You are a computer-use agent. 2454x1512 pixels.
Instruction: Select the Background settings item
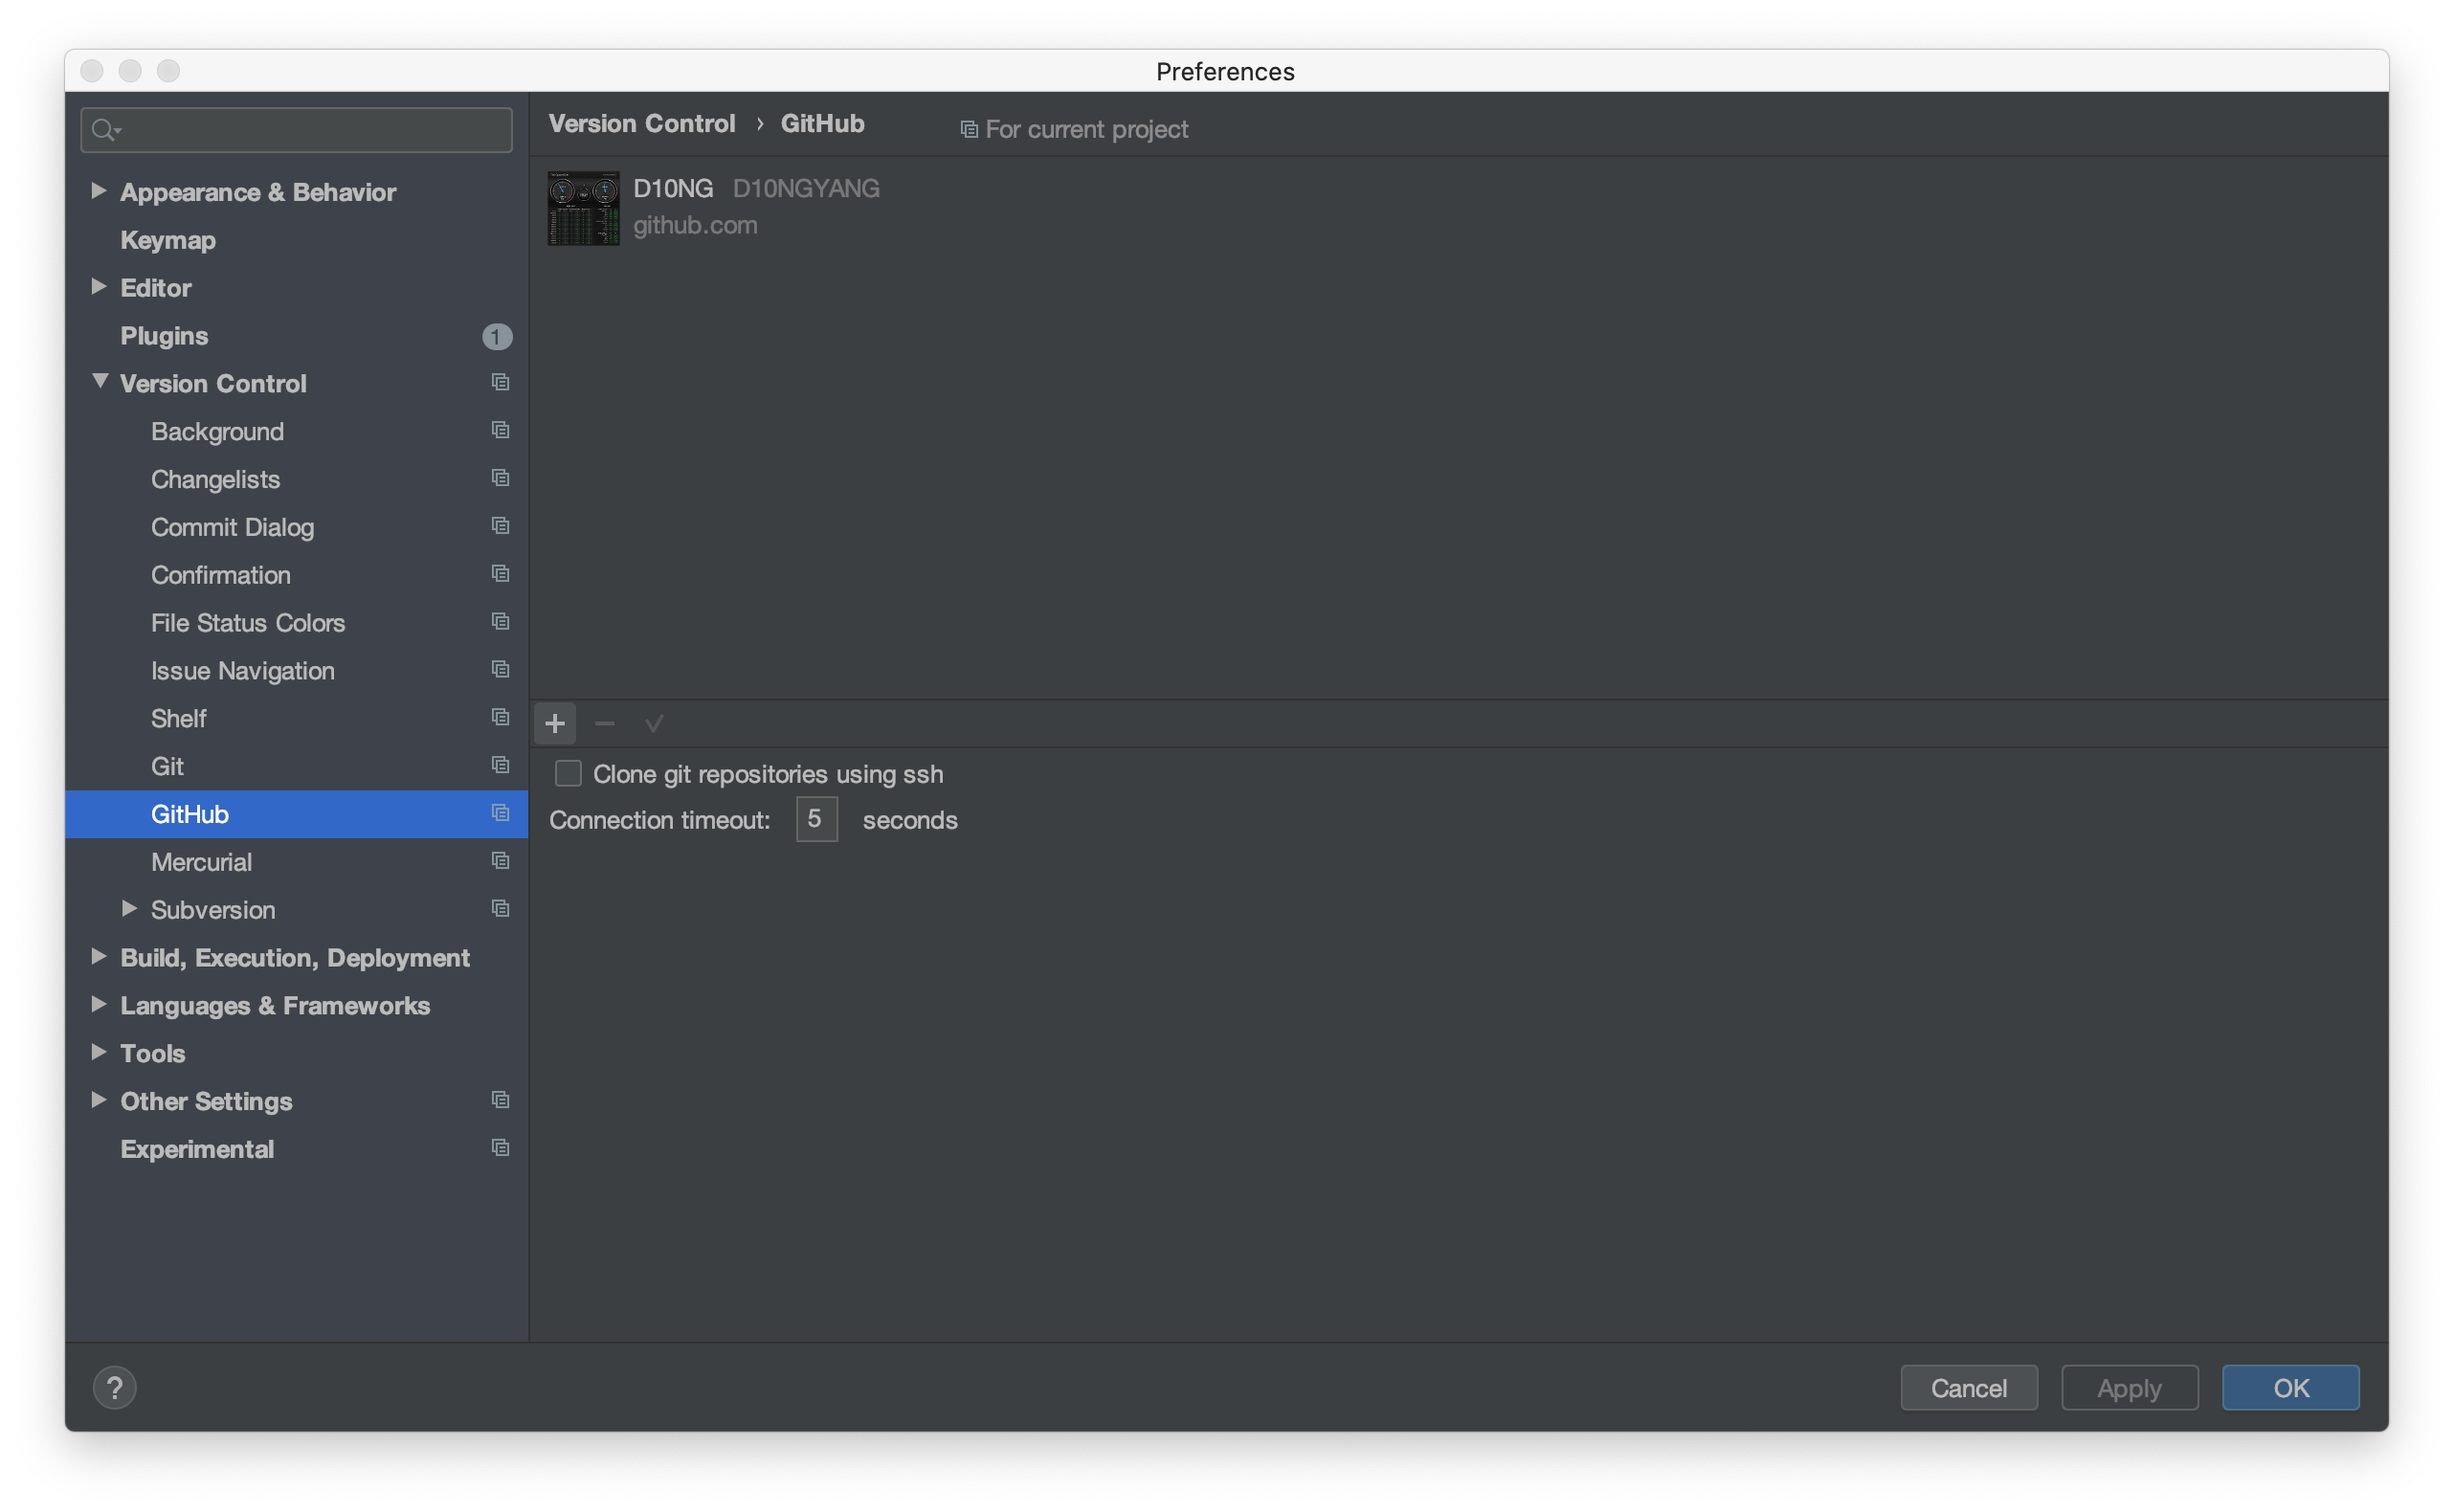tap(296, 431)
